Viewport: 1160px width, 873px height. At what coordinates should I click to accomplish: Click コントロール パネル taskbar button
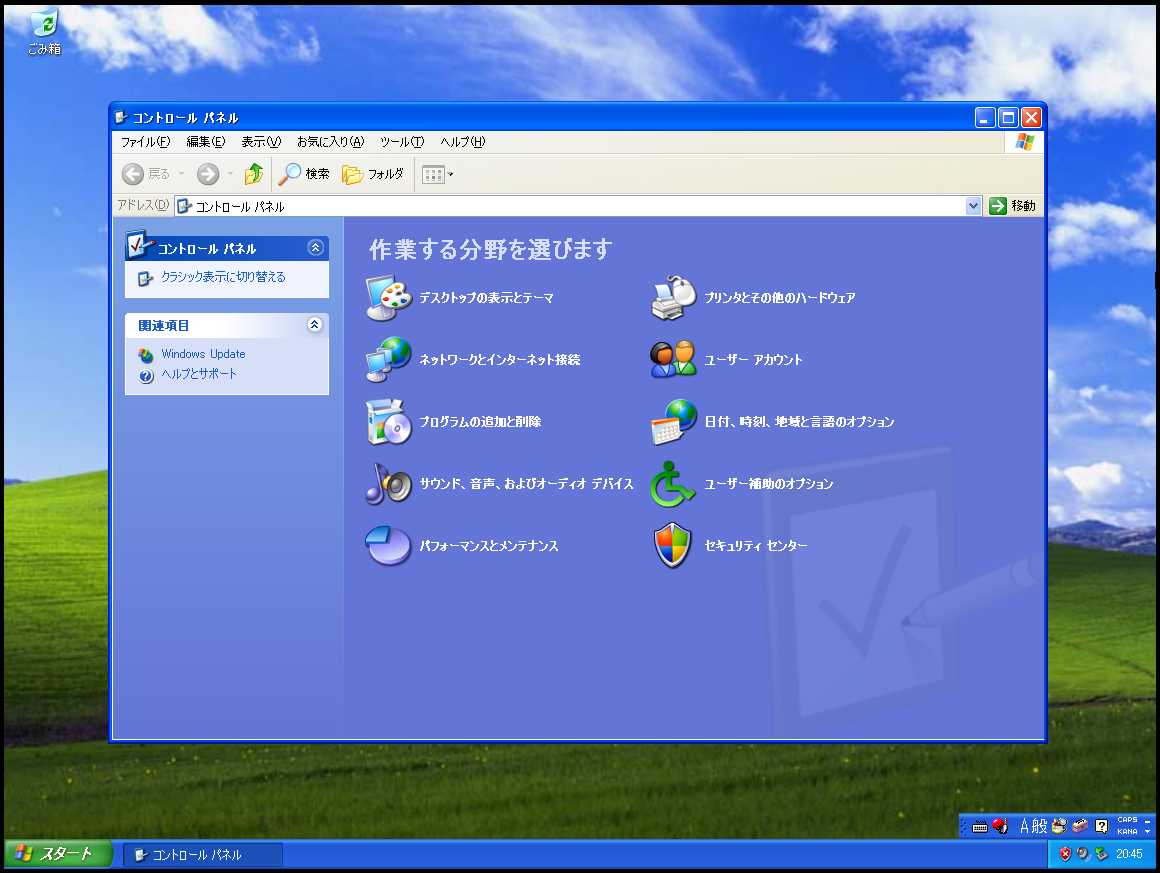tap(203, 855)
